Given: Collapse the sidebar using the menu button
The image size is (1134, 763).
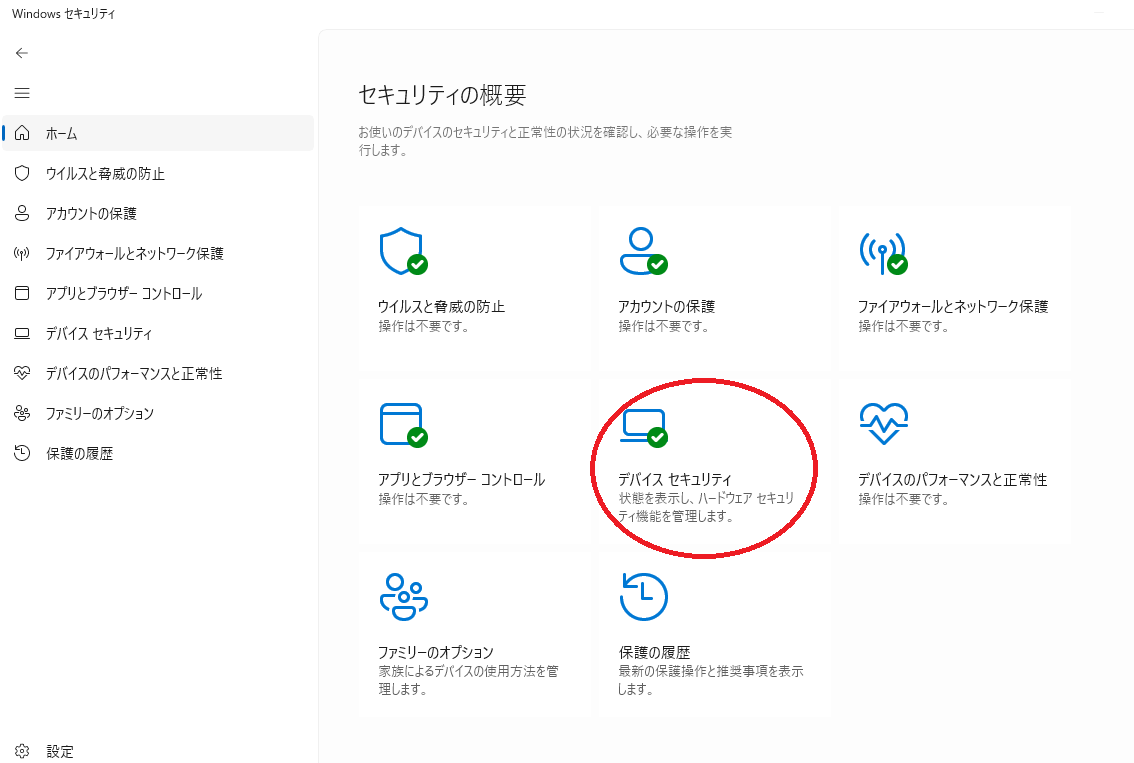Looking at the screenshot, I should coord(21,92).
